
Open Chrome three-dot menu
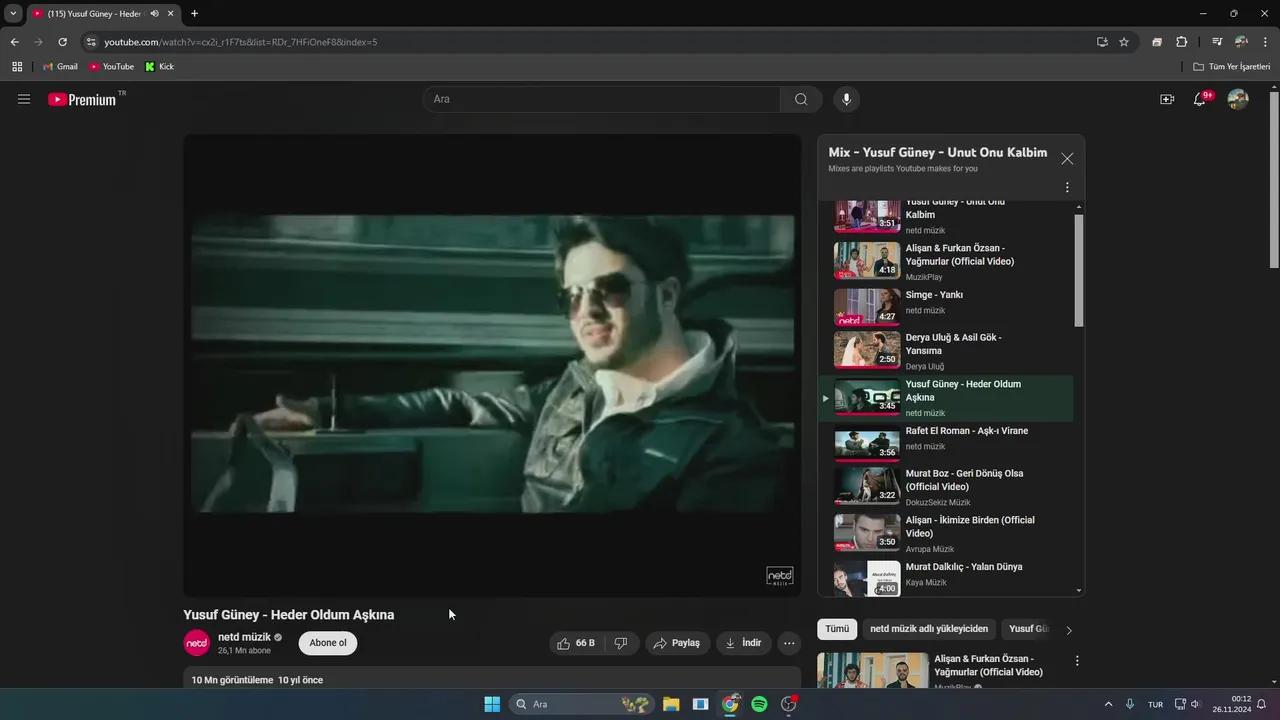[x=1266, y=42]
